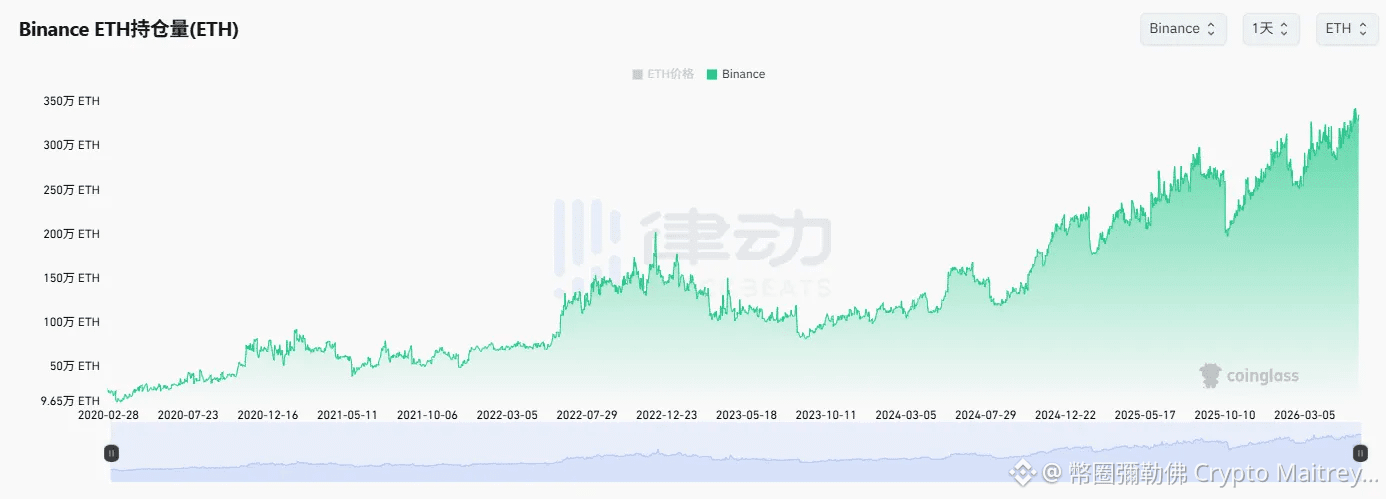Click the 2020-12-16 date label
The image size is (1386, 499).
point(268,414)
